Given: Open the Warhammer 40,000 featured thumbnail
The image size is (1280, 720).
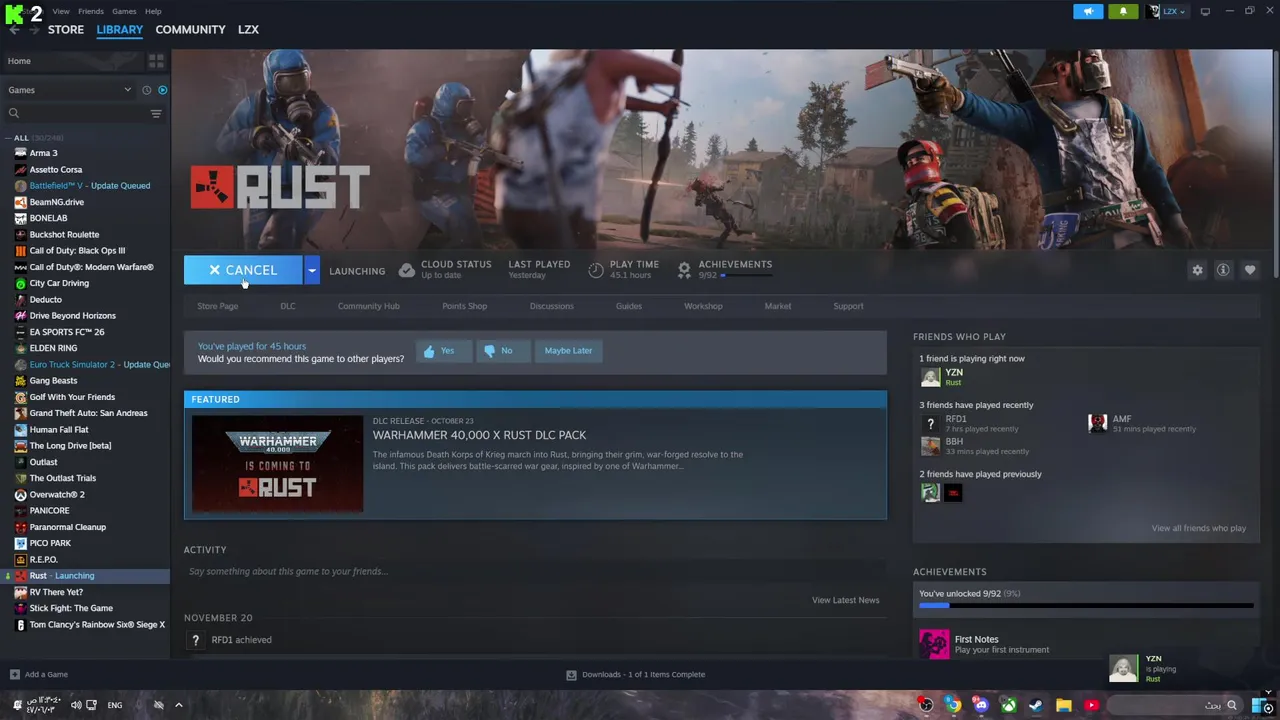Looking at the screenshot, I should pos(278,464).
